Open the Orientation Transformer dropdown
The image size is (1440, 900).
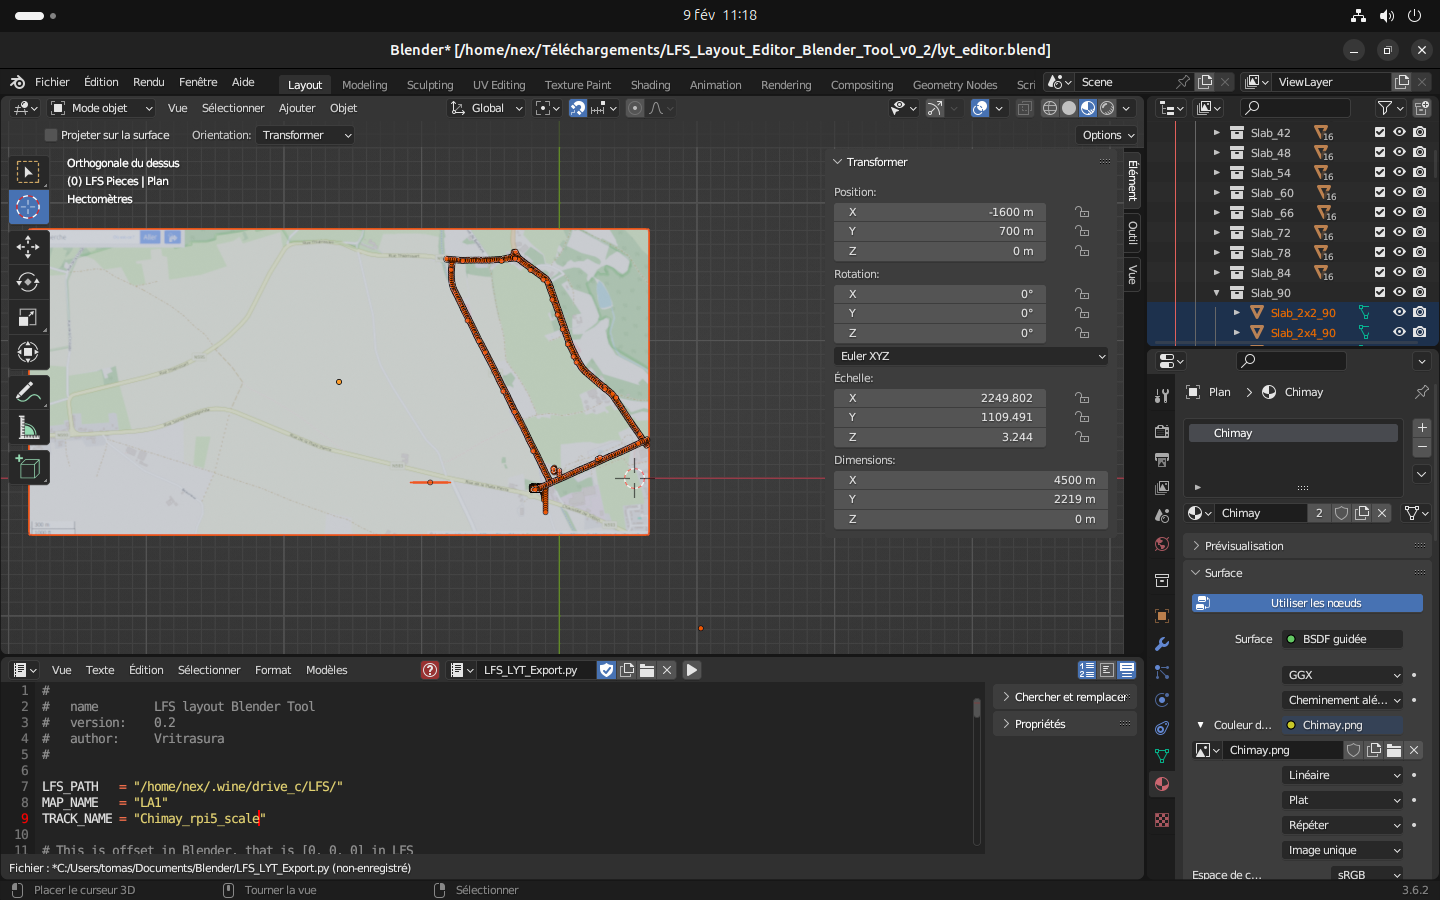[306, 135]
